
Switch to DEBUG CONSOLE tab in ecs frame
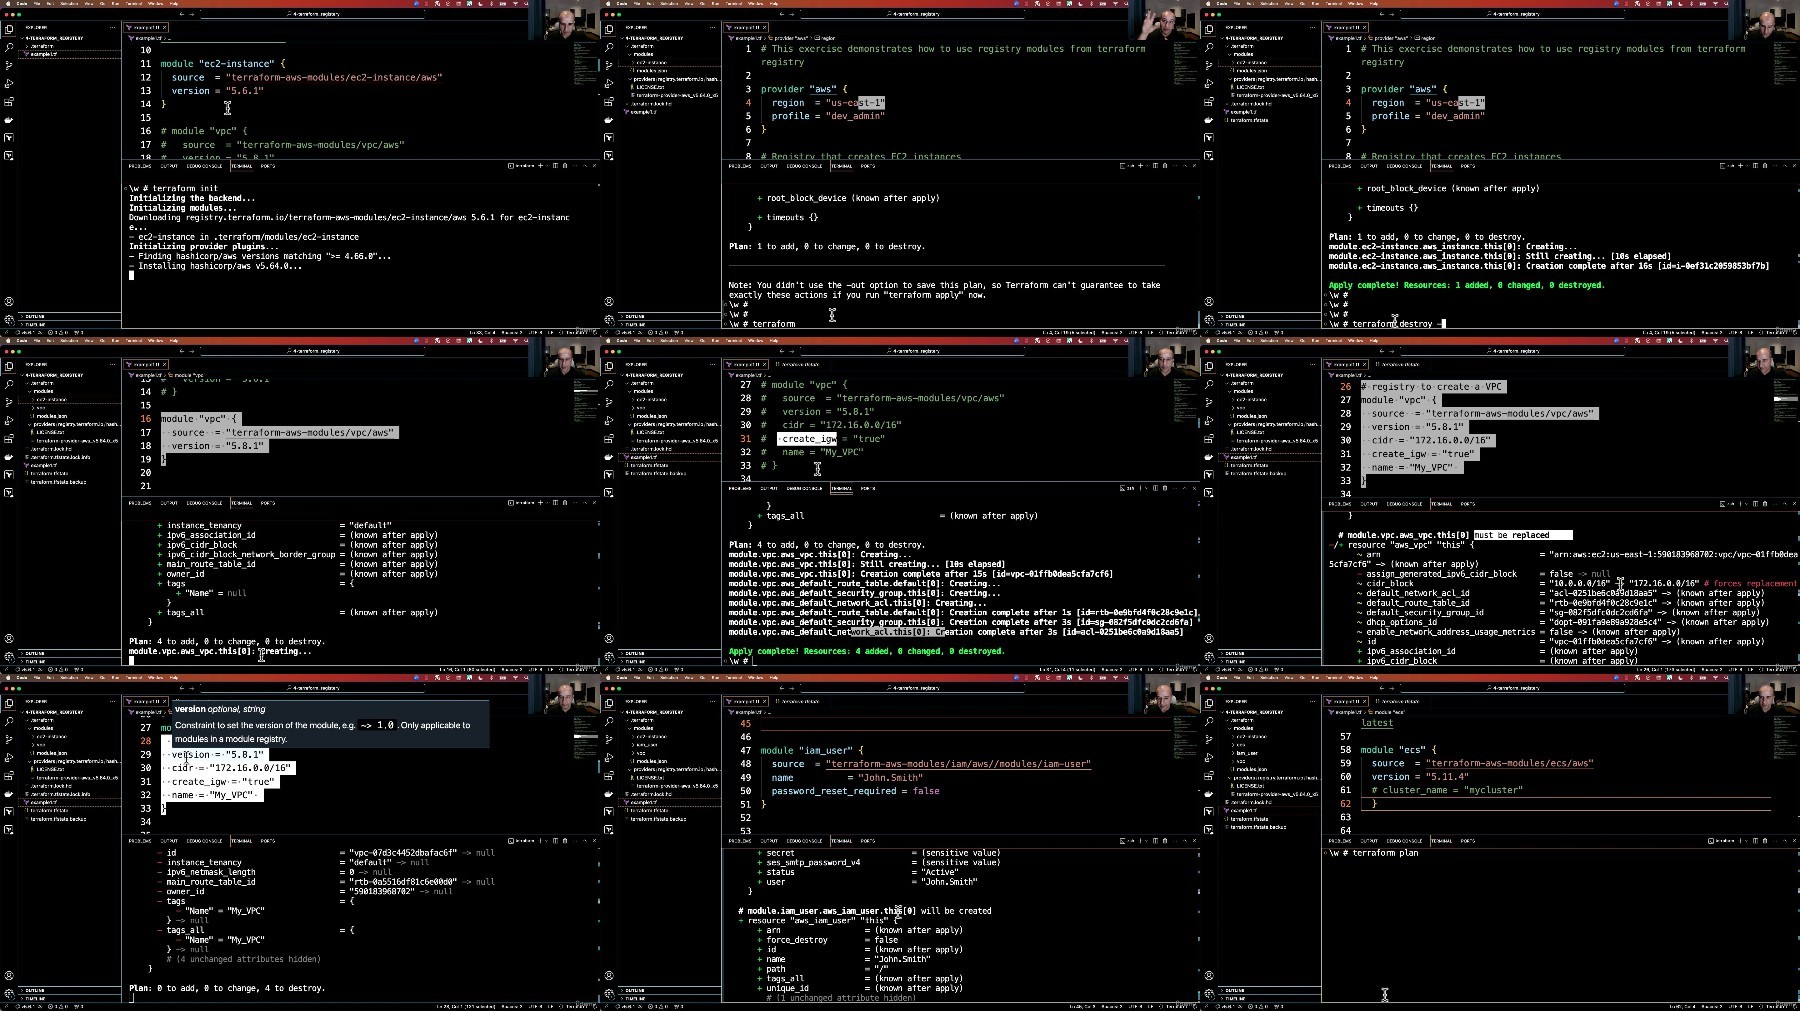tap(1404, 841)
